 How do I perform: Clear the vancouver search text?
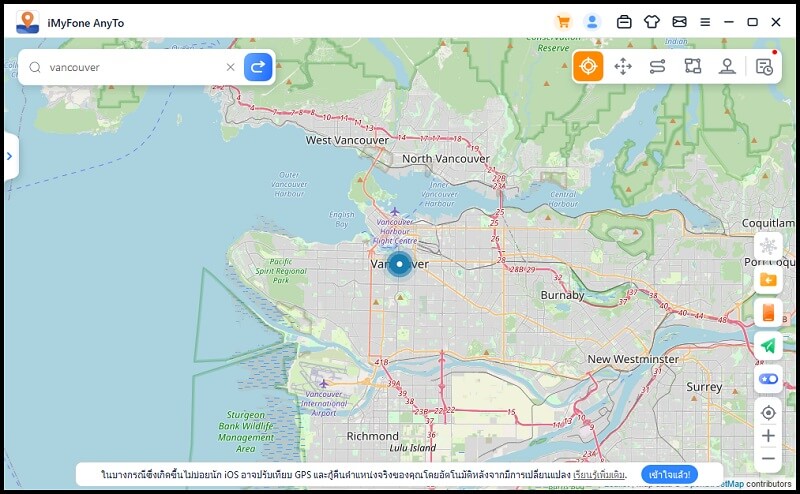231,67
